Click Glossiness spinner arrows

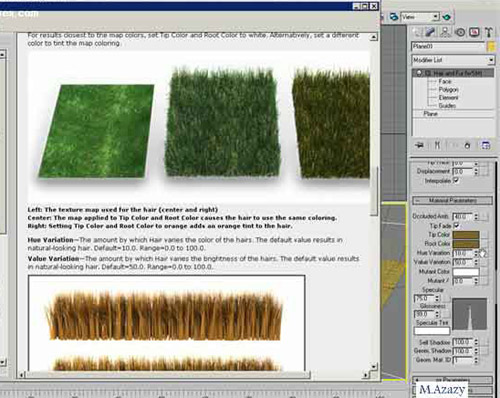[438, 314]
